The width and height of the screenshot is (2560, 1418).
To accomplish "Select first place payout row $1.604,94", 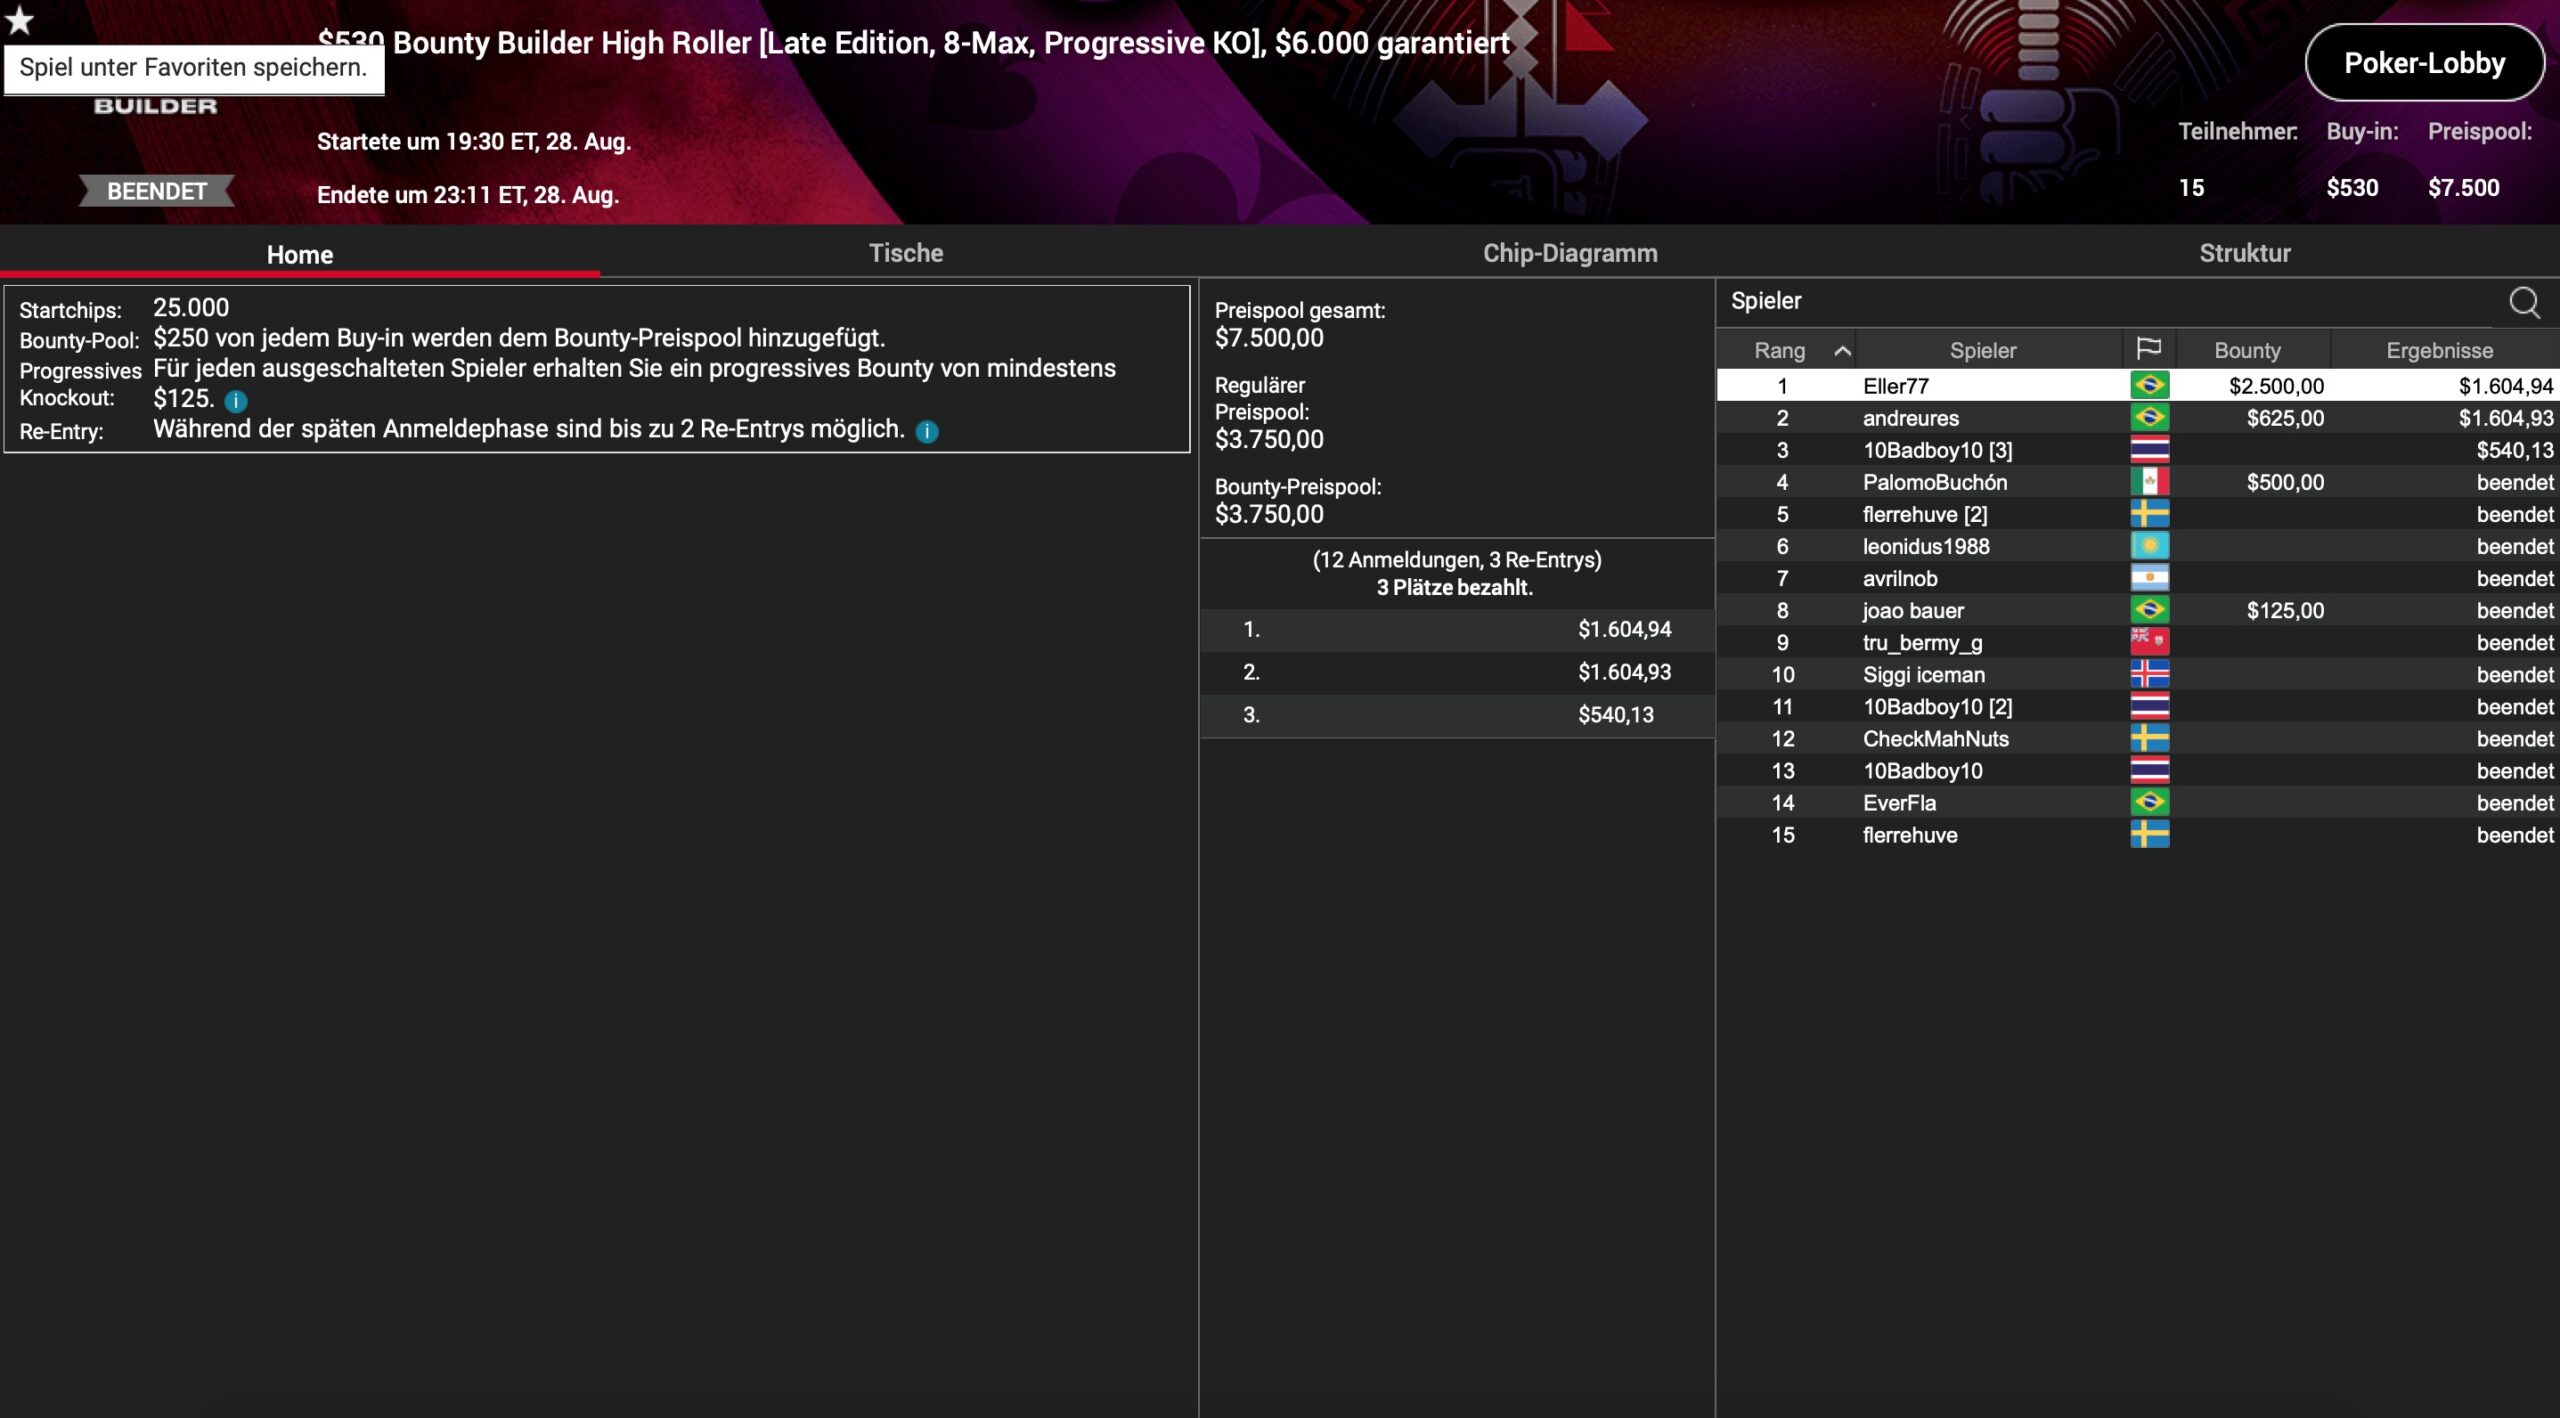I will click(1456, 629).
